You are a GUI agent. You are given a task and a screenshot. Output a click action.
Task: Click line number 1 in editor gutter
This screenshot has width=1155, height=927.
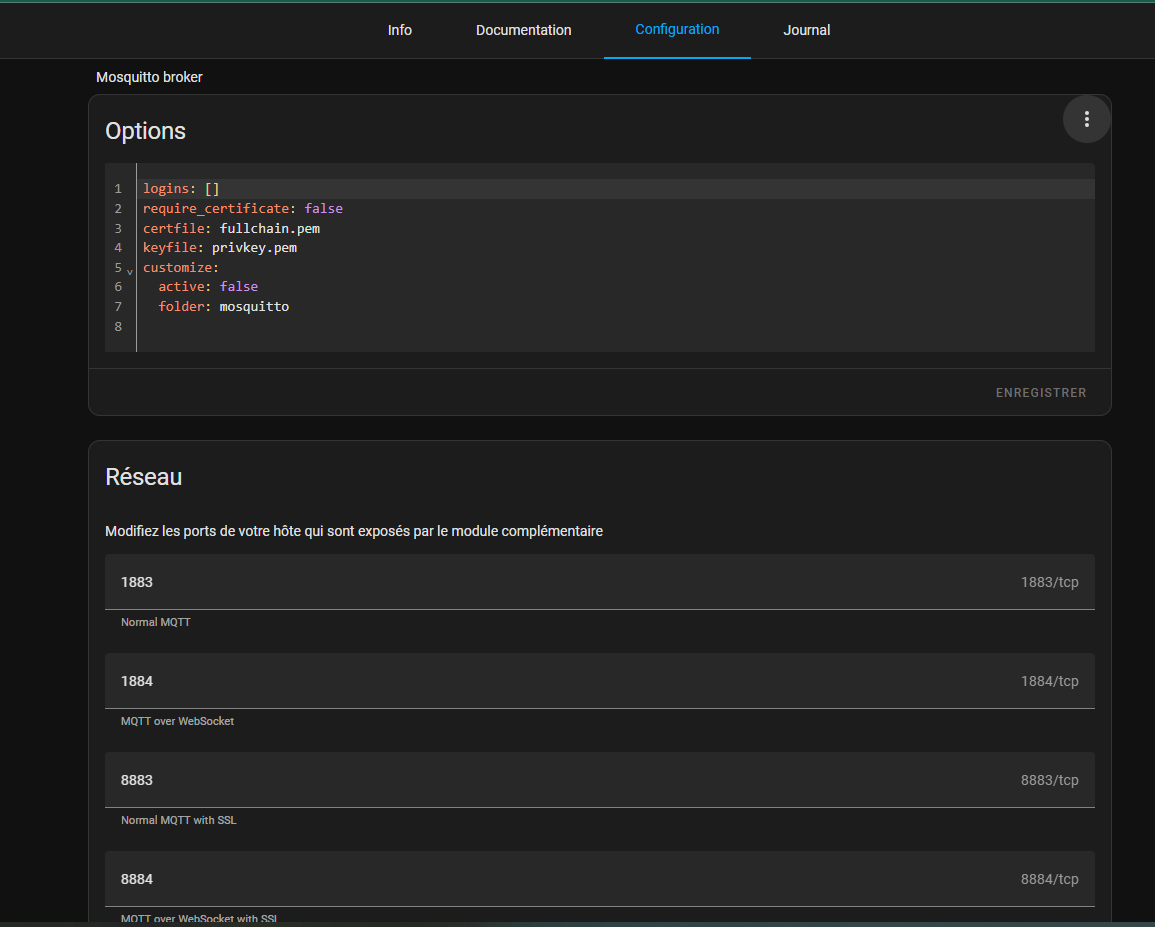[x=118, y=189]
